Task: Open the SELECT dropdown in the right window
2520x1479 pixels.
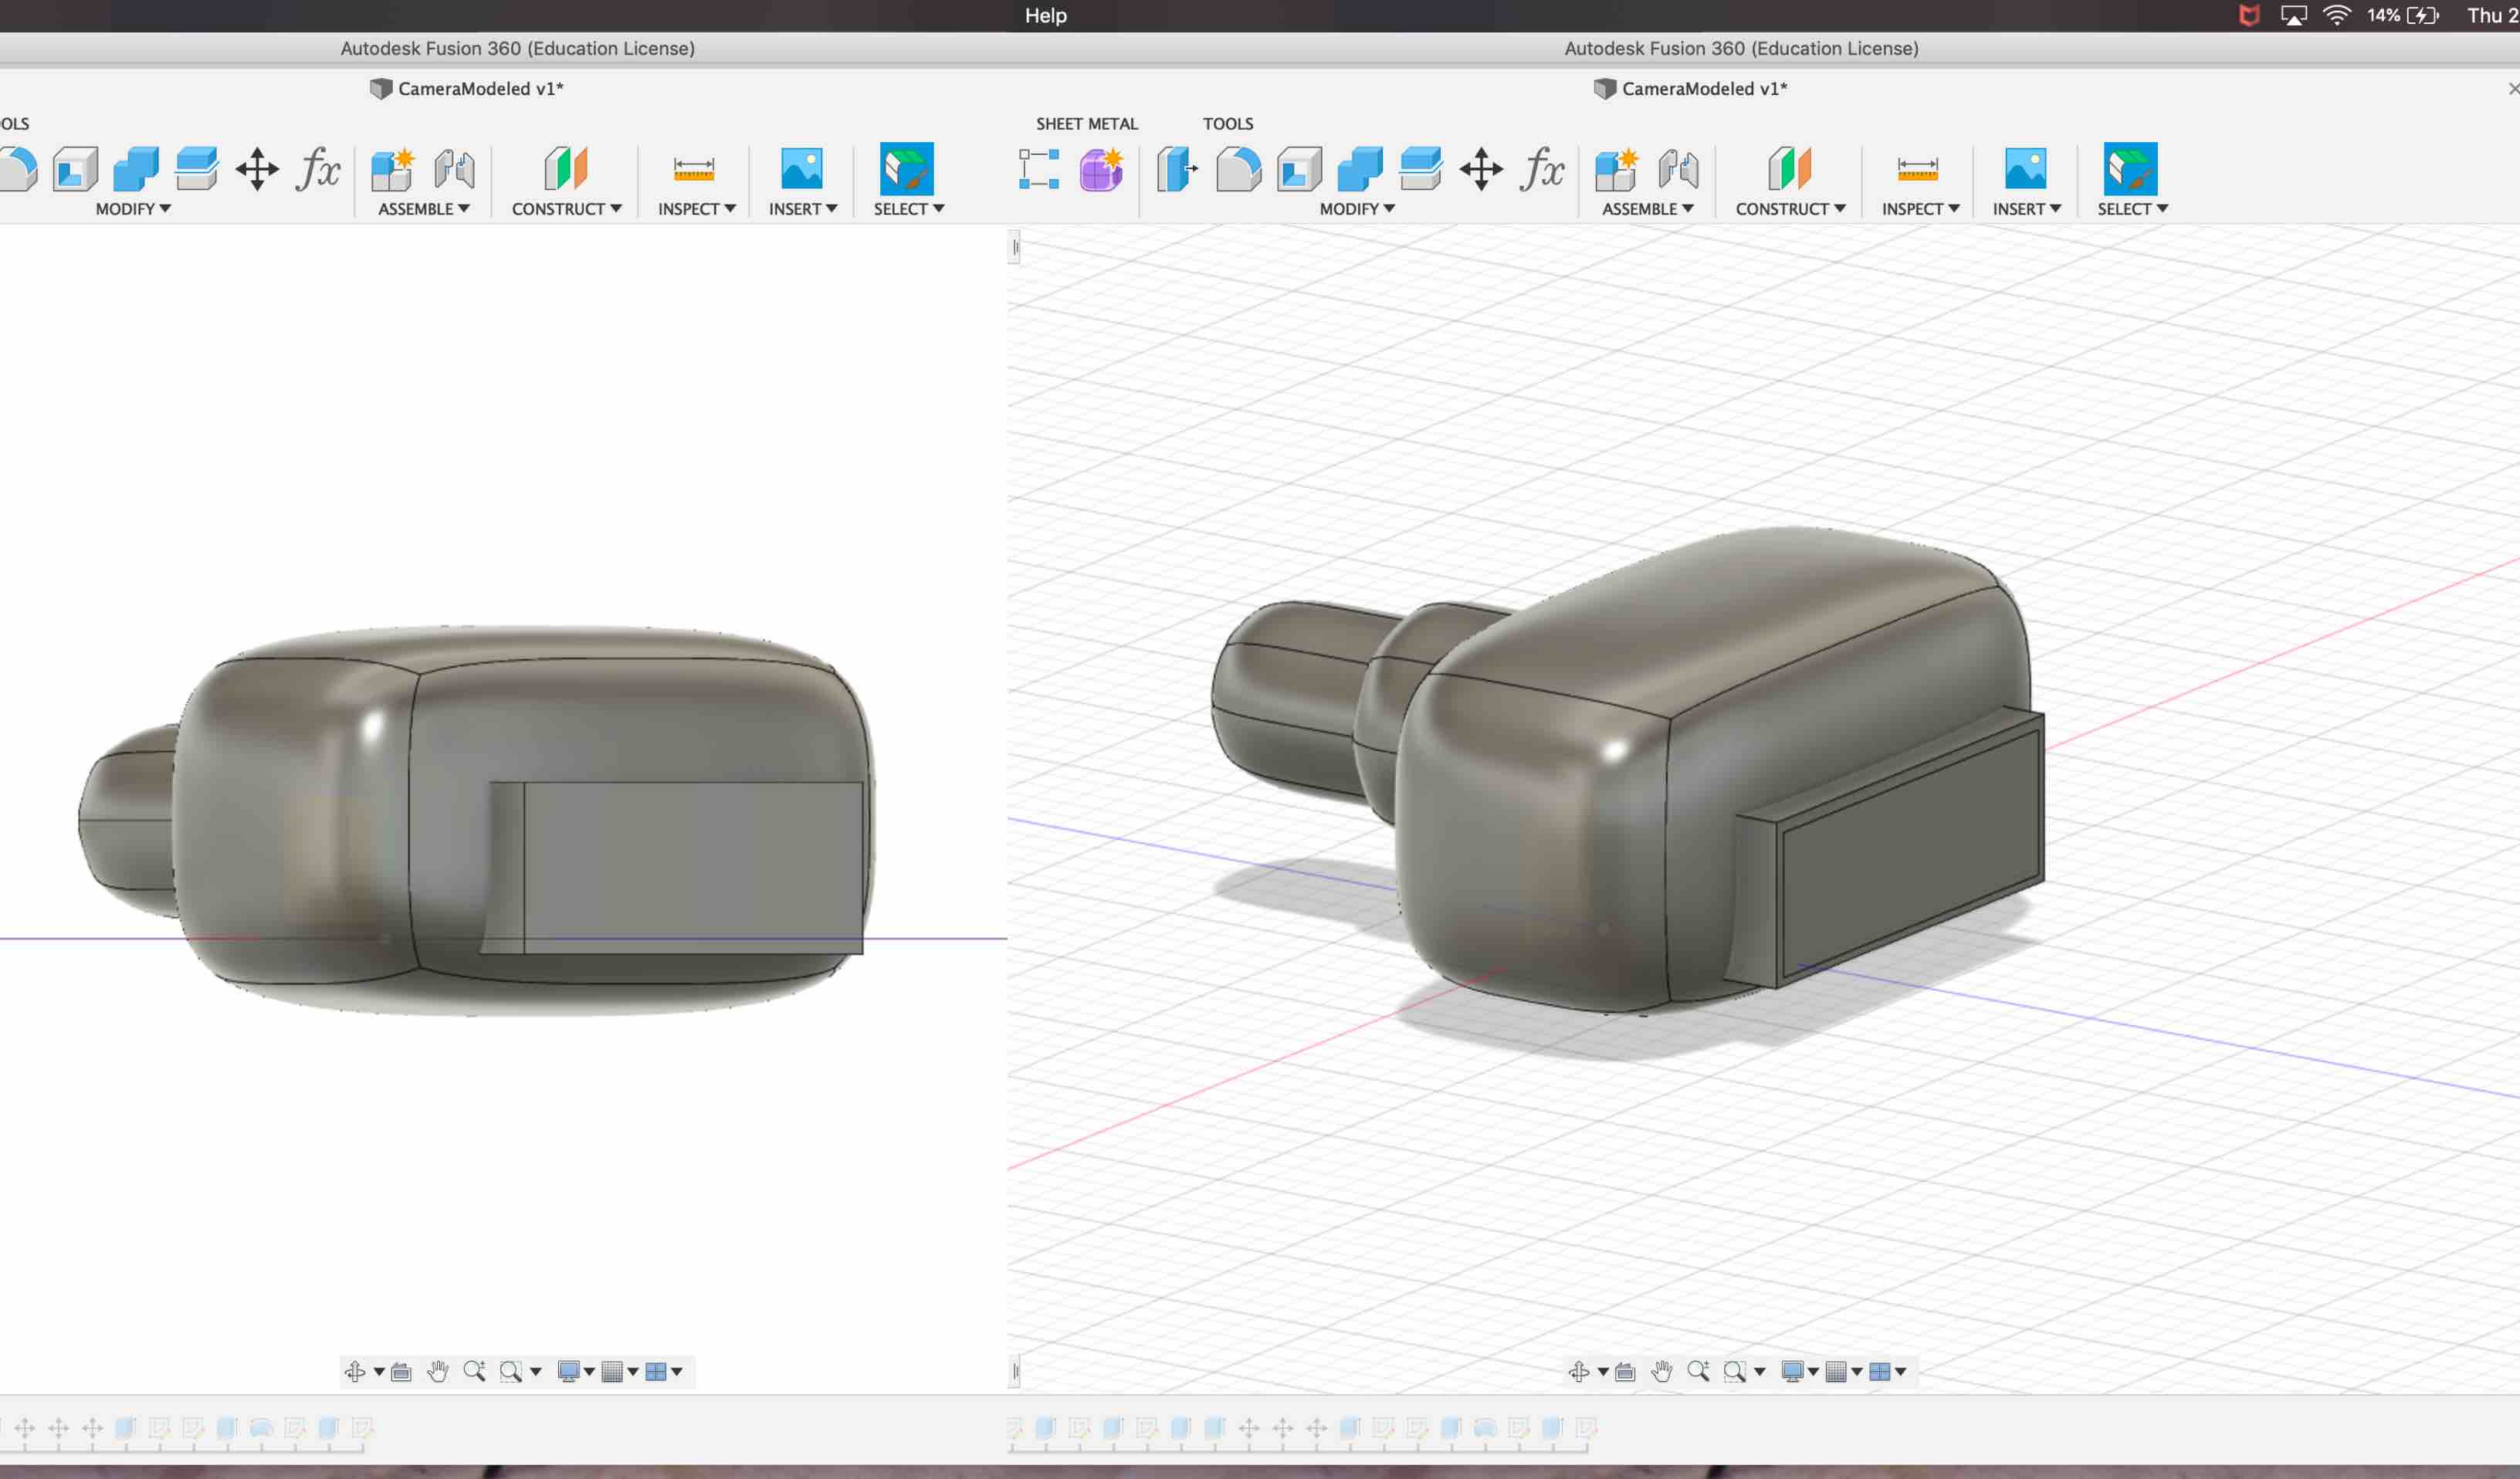Action: coord(2132,209)
